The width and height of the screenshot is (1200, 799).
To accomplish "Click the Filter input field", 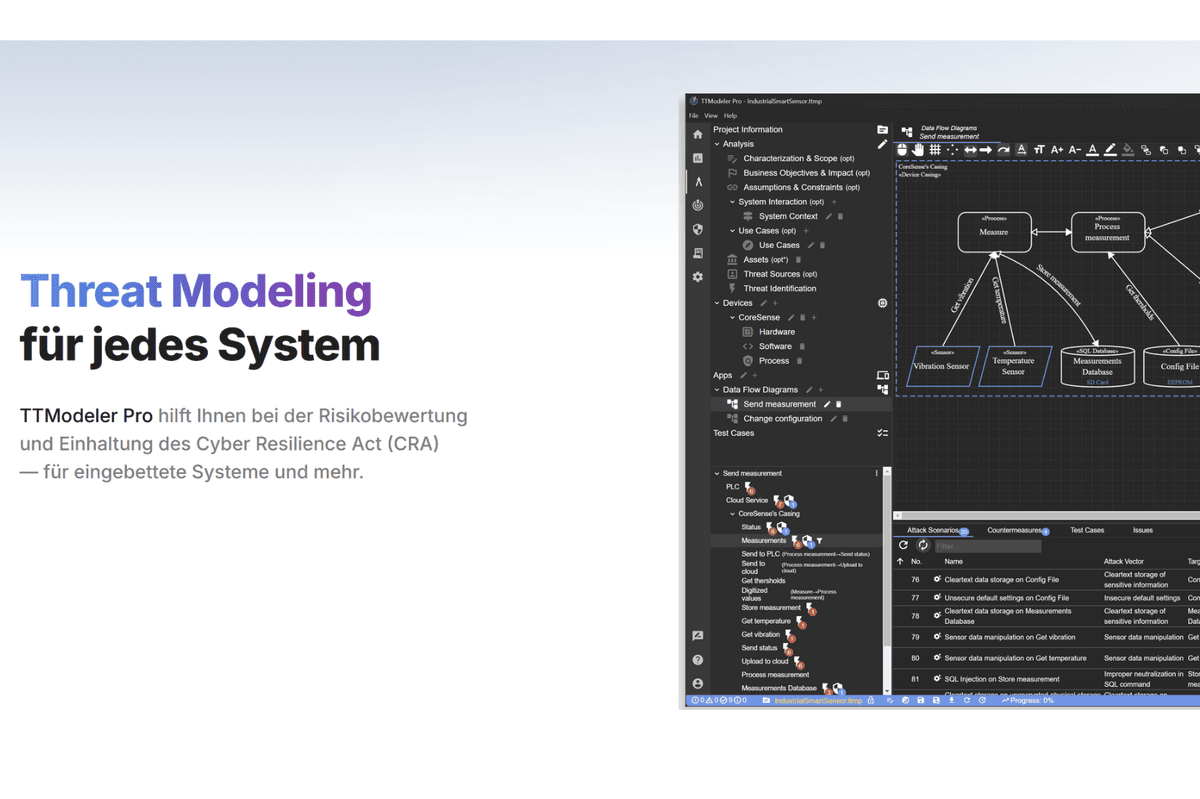I will (x=987, y=547).
